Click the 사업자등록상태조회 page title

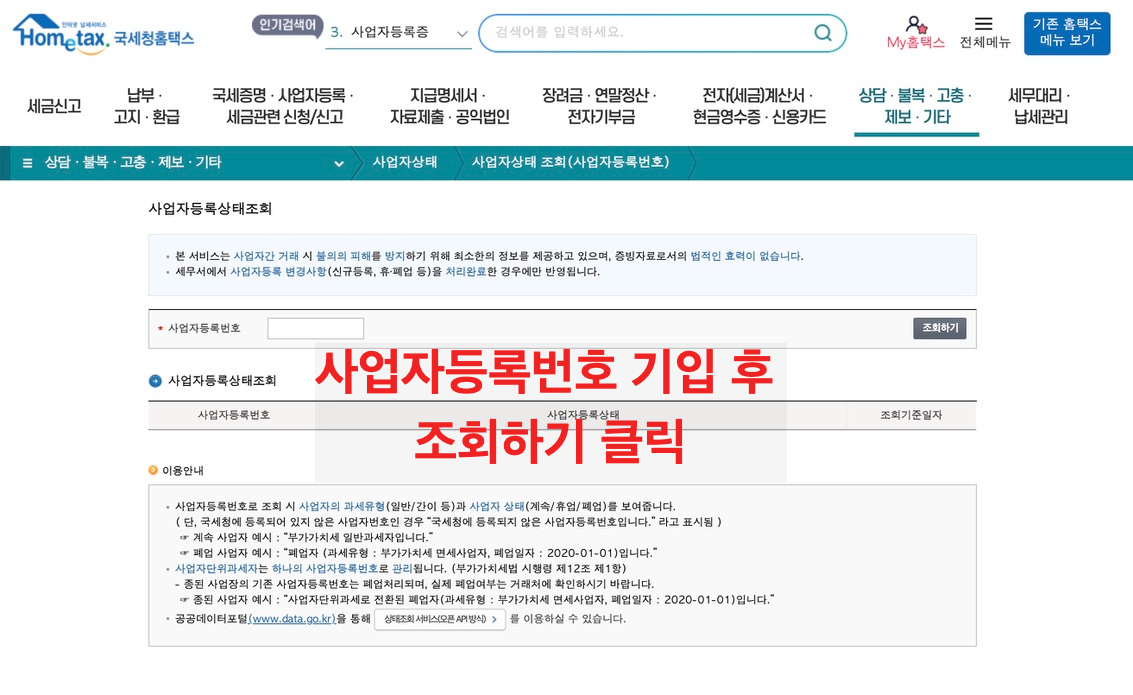[x=210, y=209]
